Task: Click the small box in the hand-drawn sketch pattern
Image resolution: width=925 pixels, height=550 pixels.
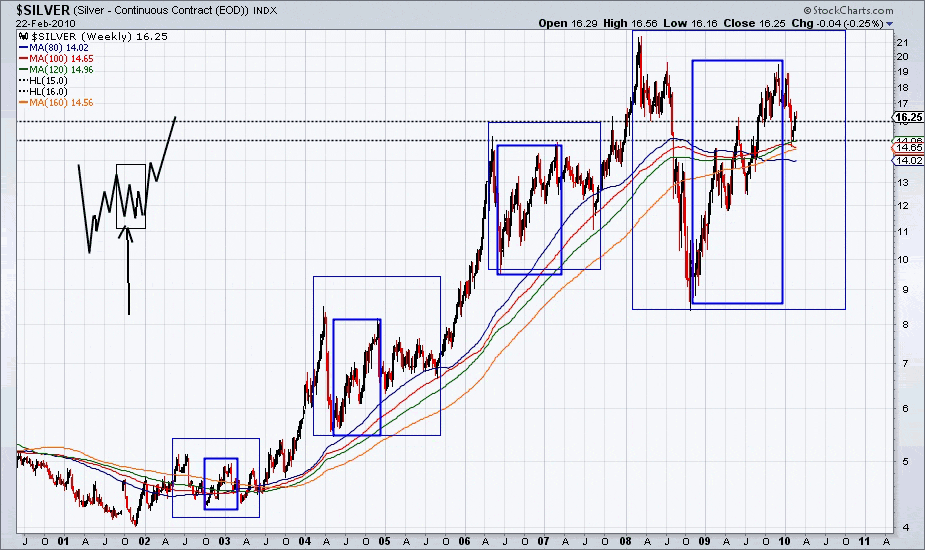Action: point(131,196)
